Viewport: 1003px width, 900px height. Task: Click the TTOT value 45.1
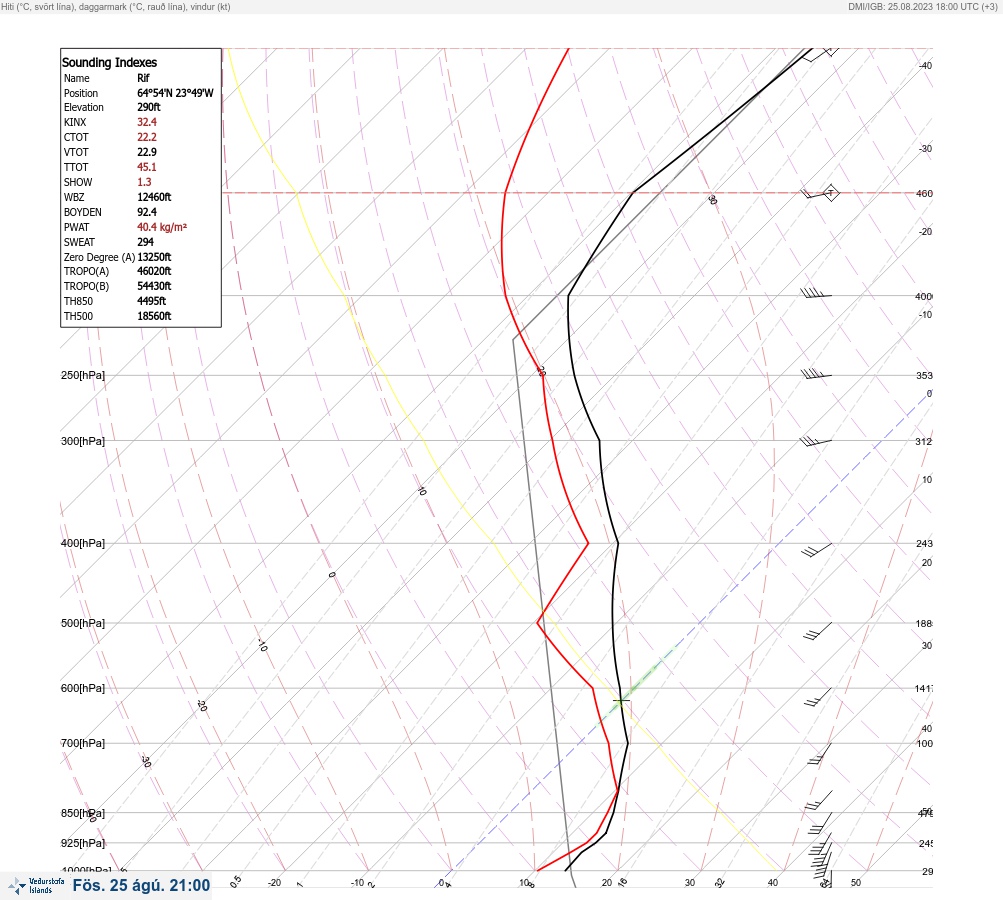[147, 167]
